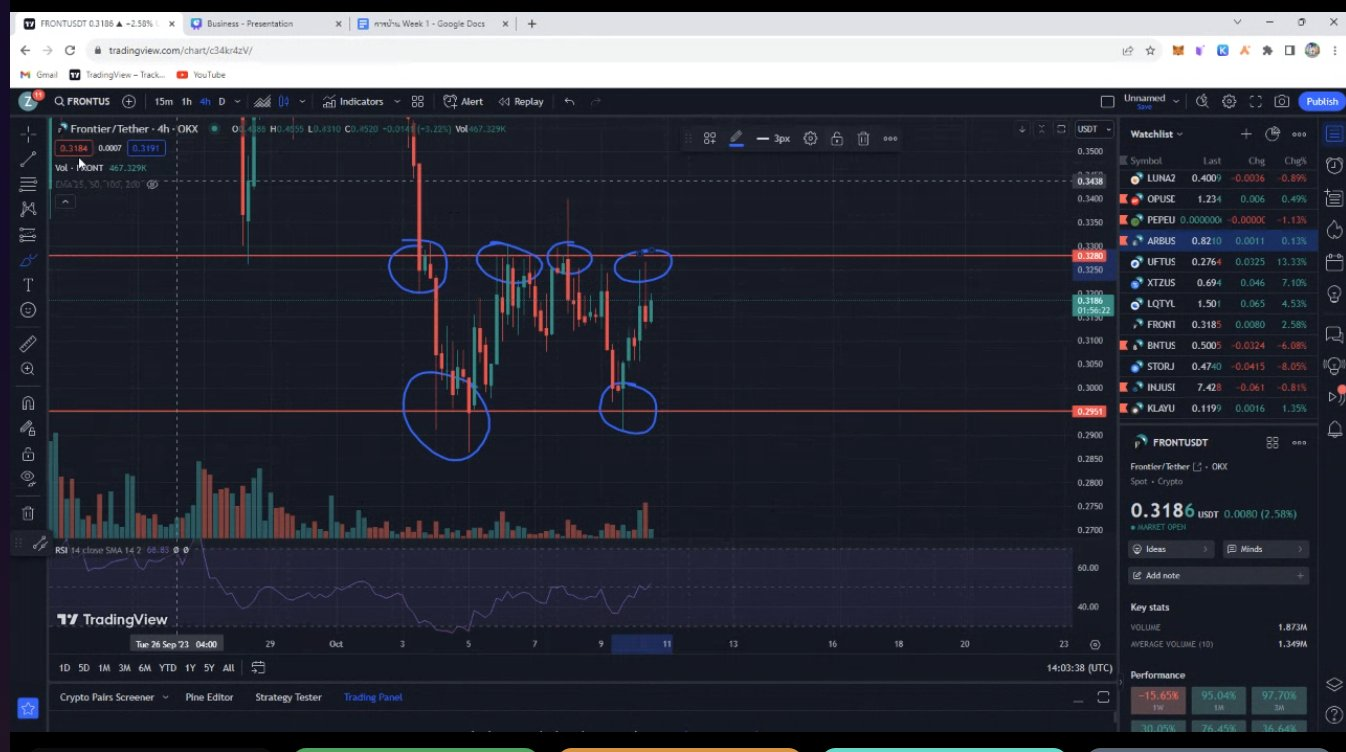Image resolution: width=1346 pixels, height=752 pixels.
Task: Open the Ideas button
Action: click(x=1171, y=549)
